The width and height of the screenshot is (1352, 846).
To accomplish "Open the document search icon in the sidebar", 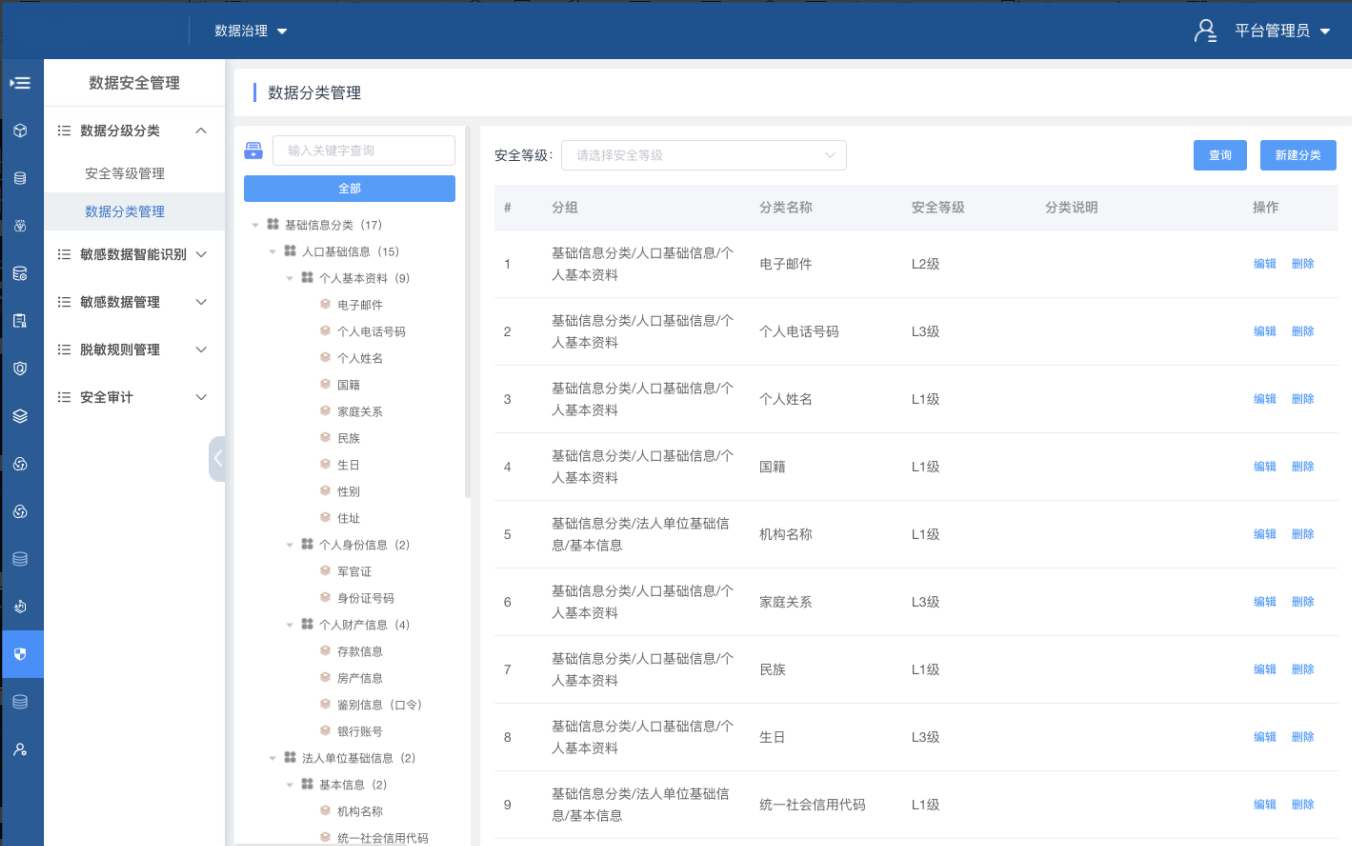I will (20, 321).
